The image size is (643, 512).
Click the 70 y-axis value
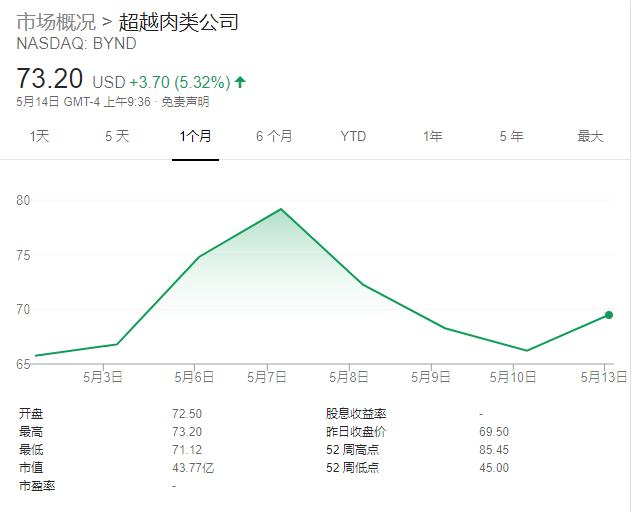tap(23, 309)
